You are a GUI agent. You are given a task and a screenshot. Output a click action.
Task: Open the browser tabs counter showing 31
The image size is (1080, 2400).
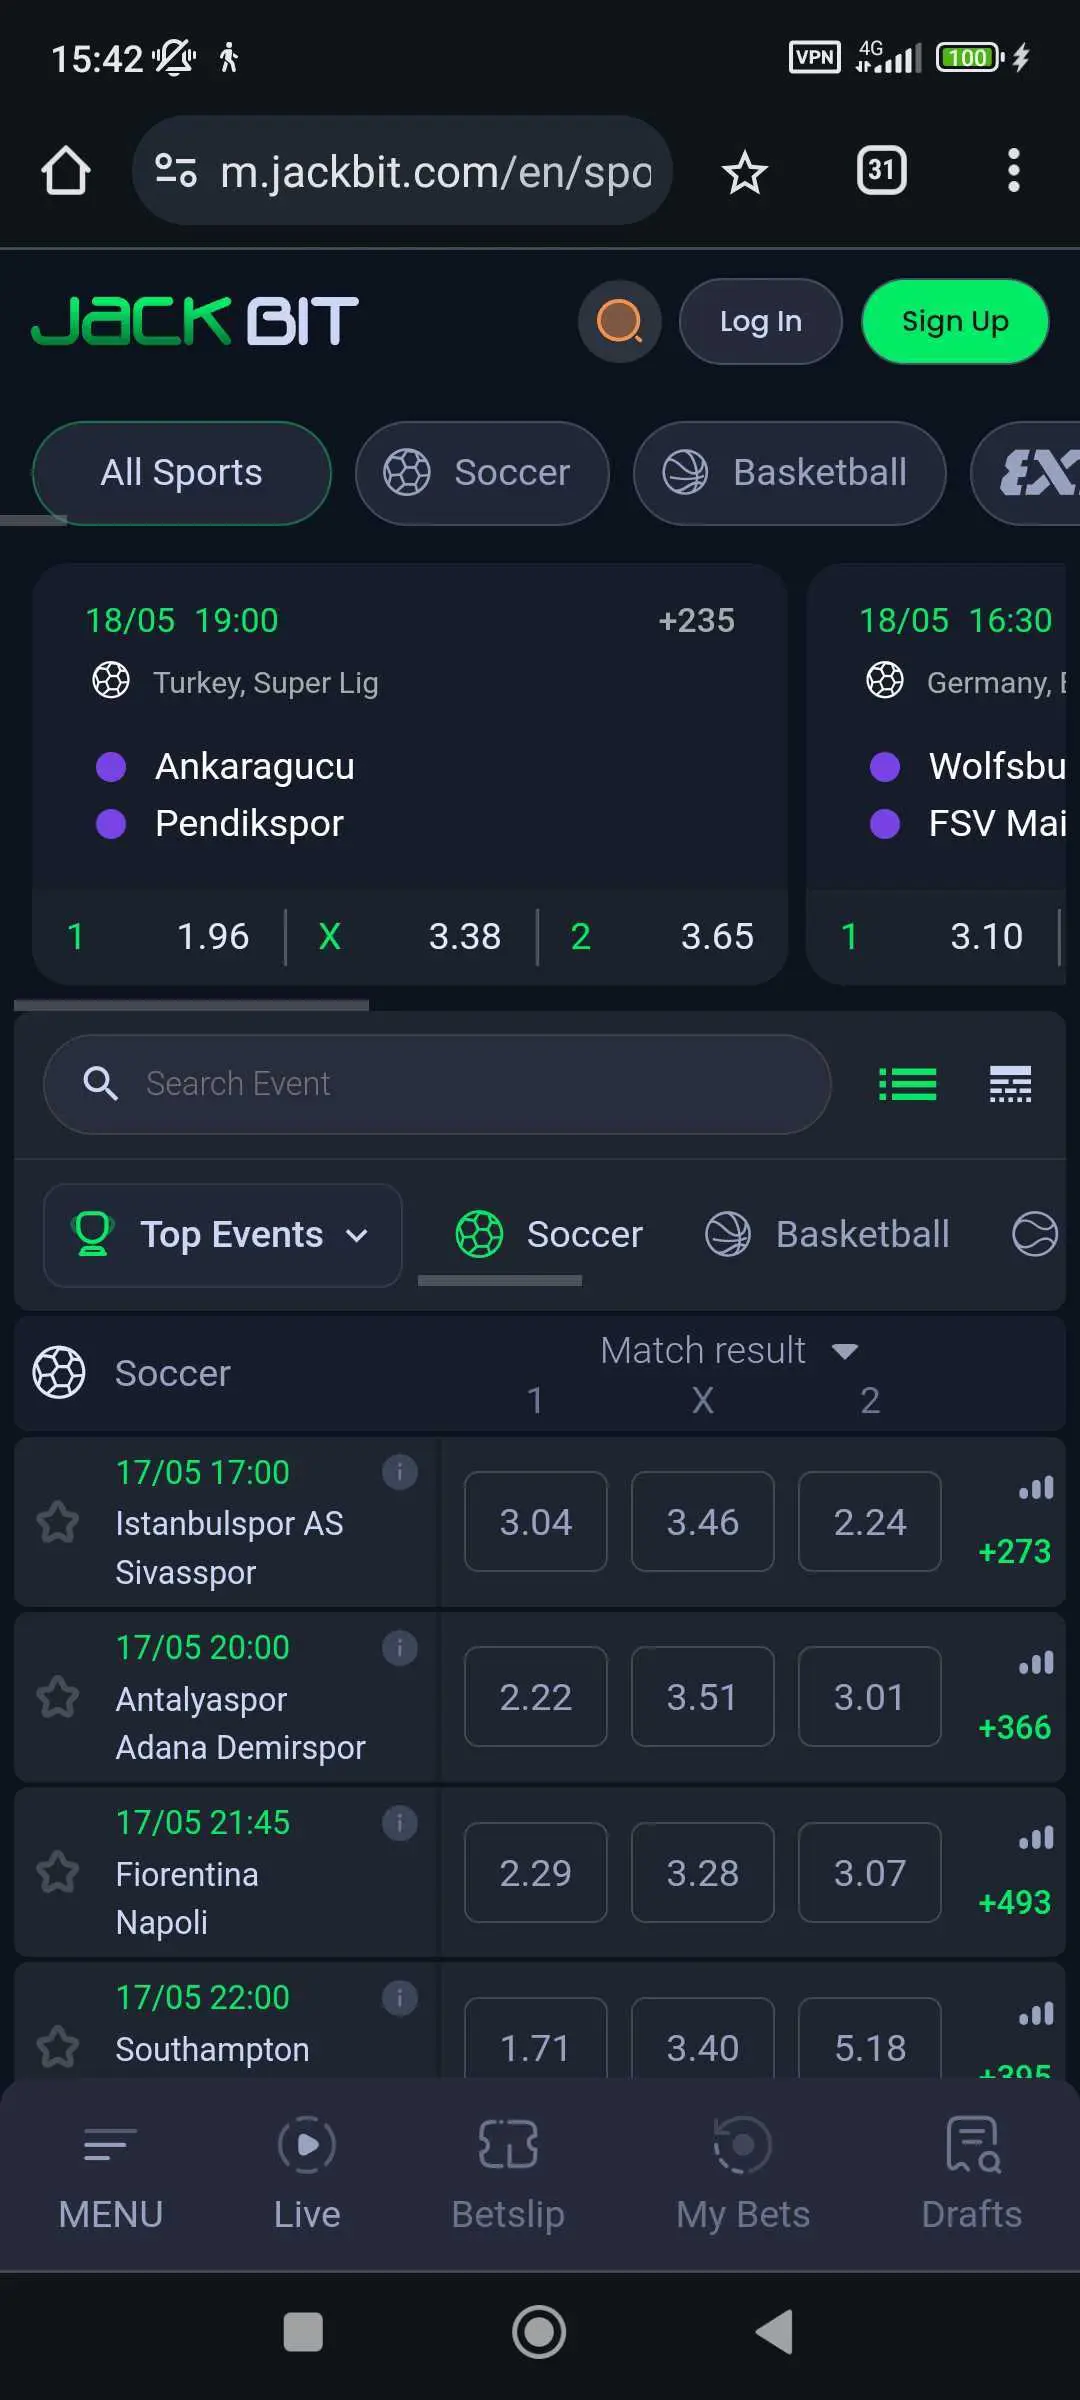click(881, 170)
